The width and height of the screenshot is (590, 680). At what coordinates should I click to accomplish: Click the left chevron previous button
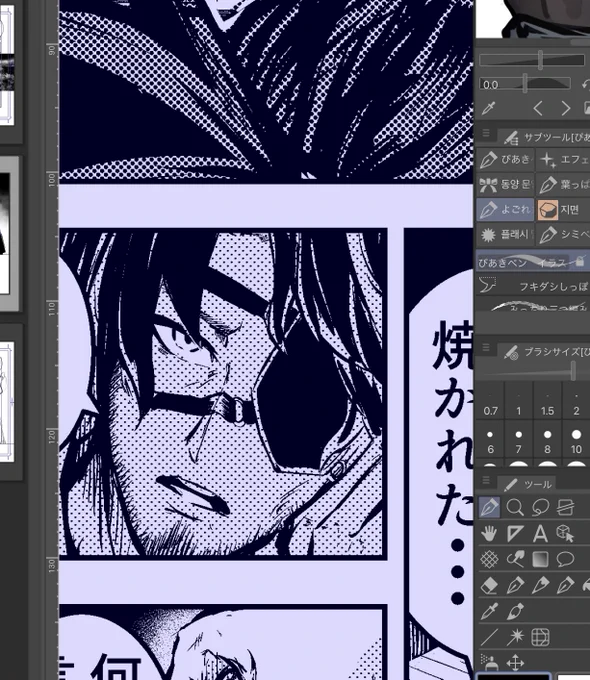[x=538, y=108]
